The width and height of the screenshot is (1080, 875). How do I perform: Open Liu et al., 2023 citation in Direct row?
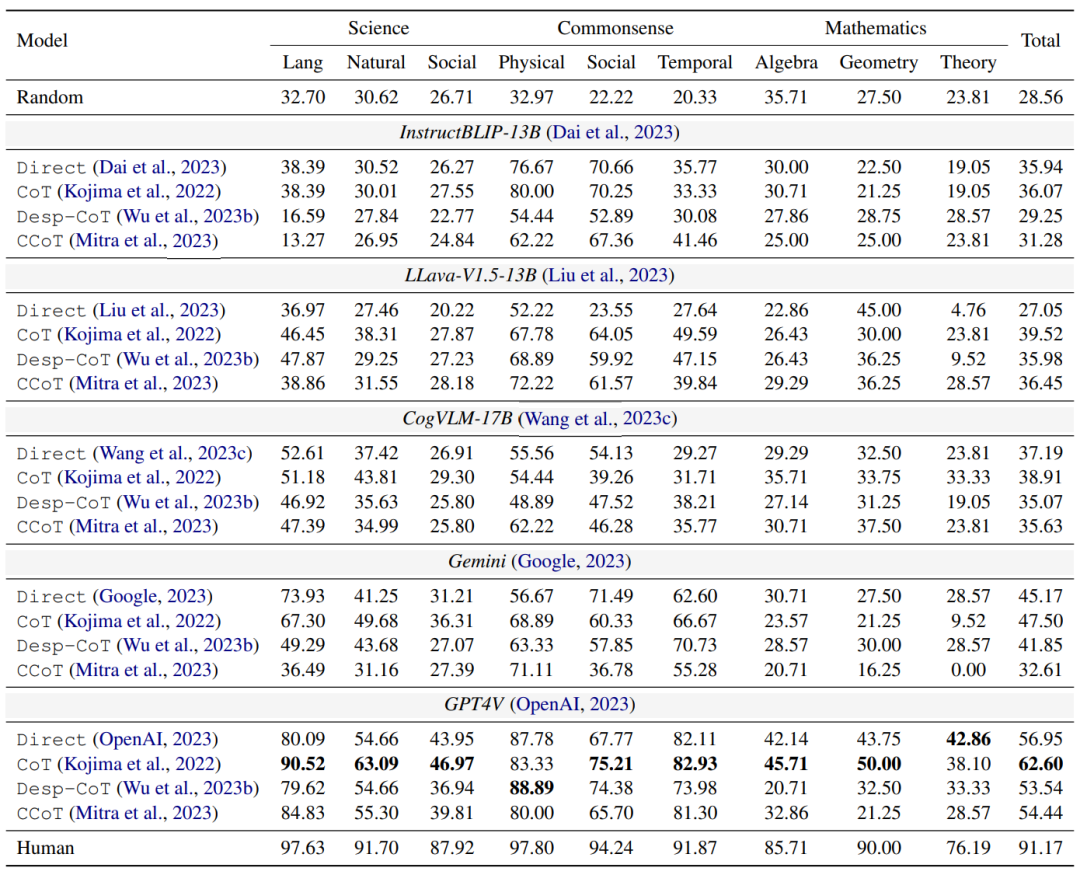pos(160,310)
